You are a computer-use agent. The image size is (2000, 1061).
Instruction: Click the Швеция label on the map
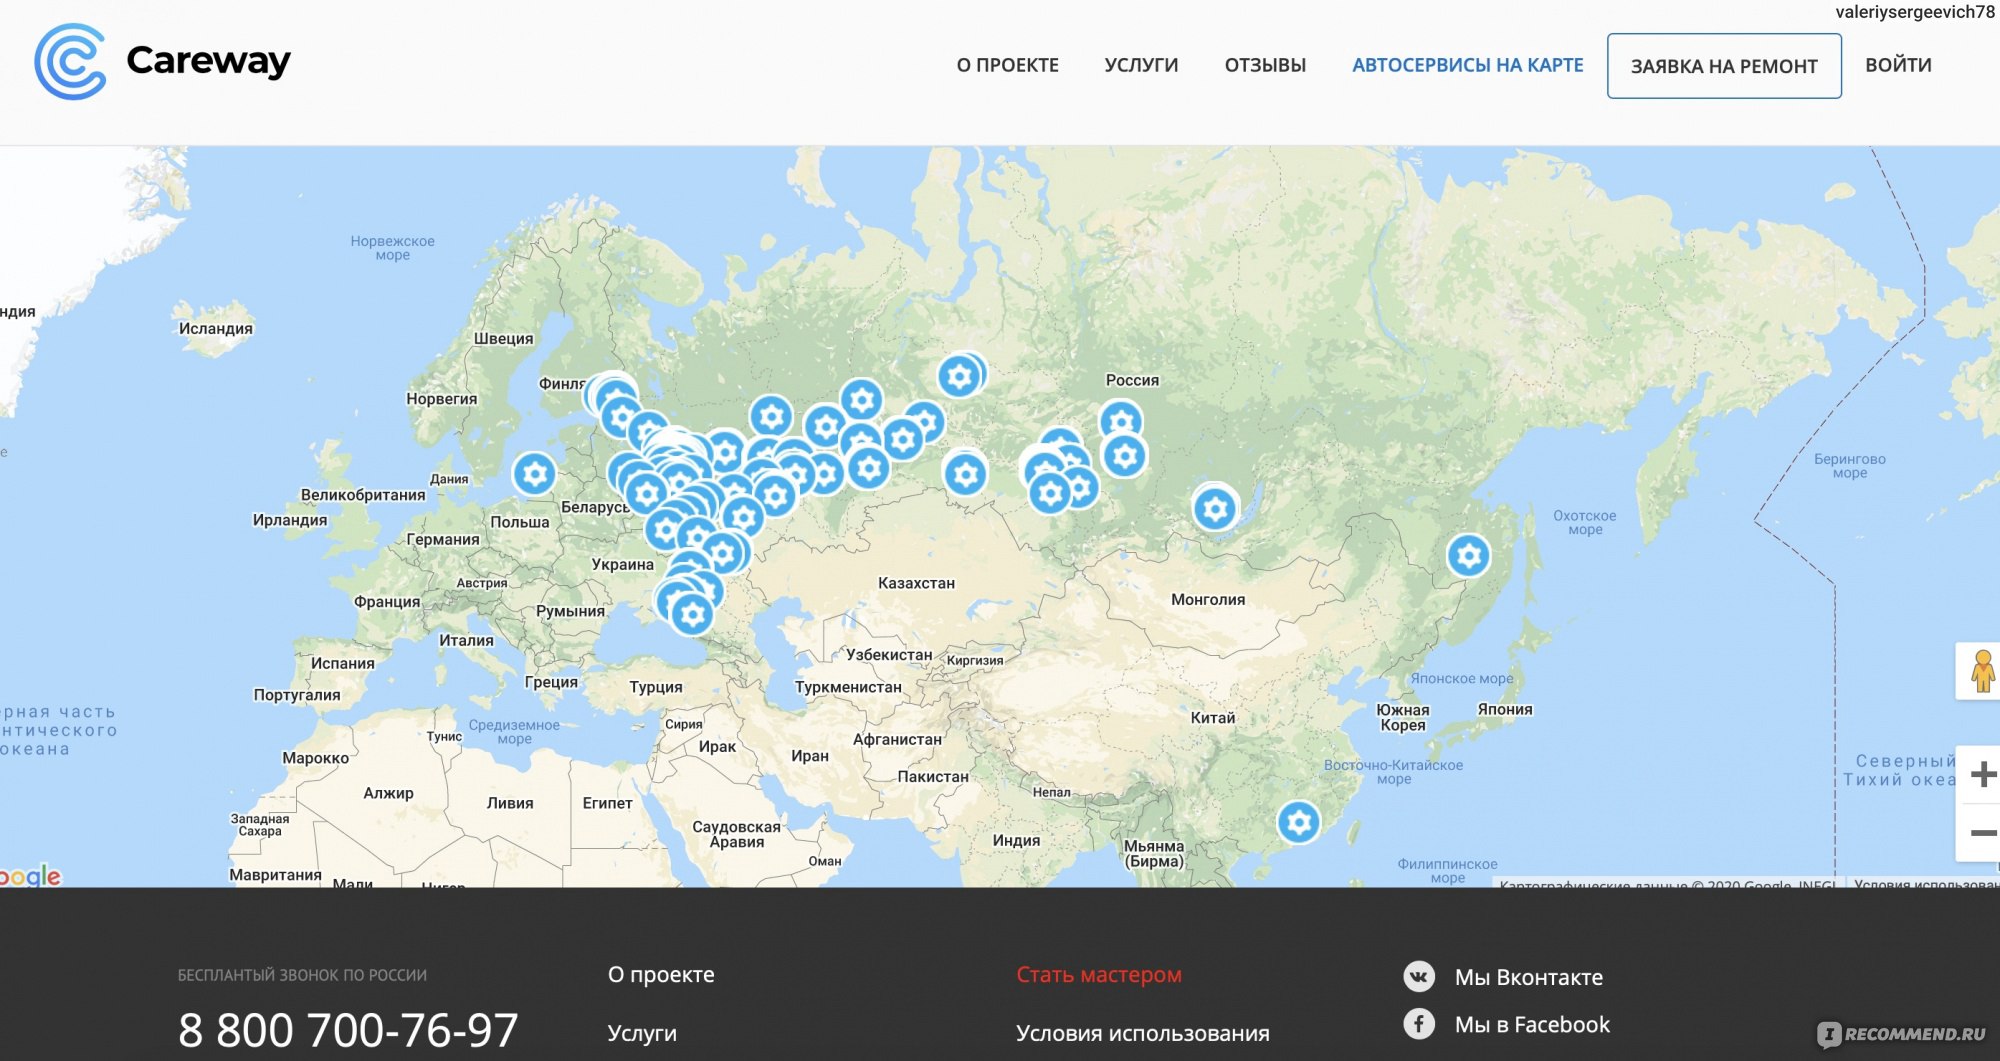[x=503, y=339]
